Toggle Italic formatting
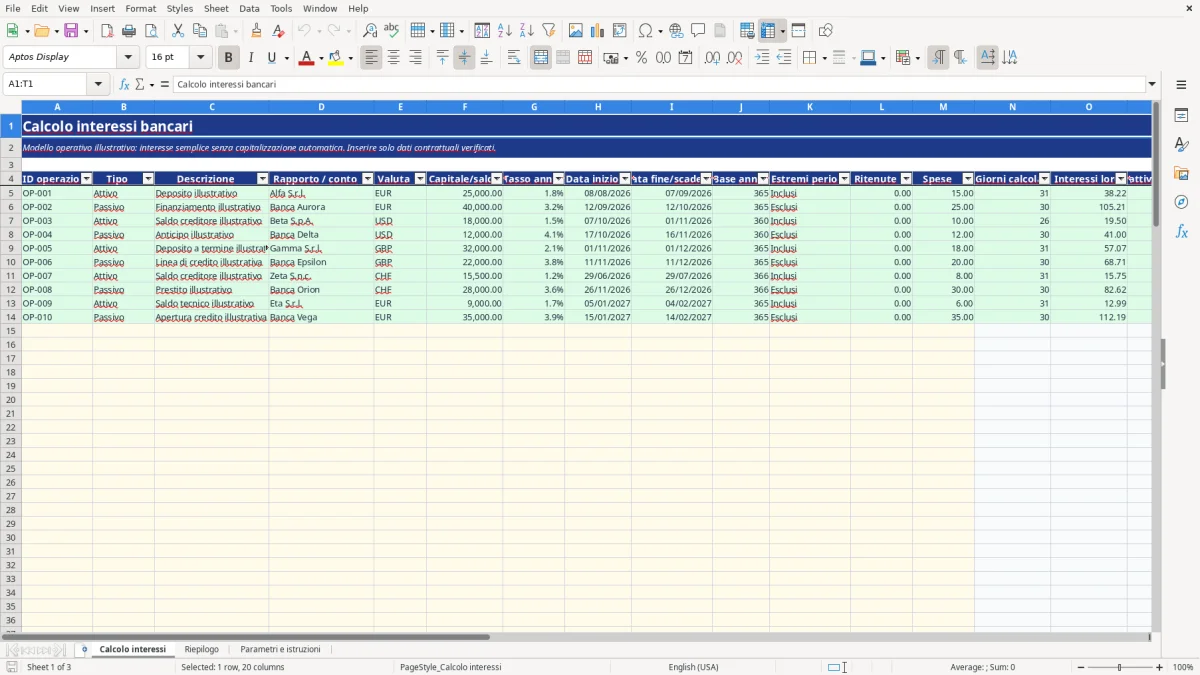 click(x=250, y=58)
